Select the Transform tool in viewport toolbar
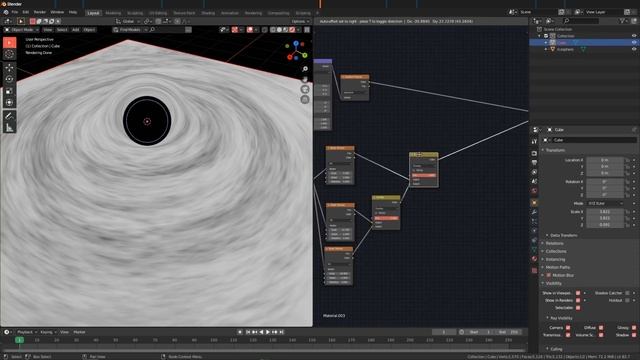 (9, 102)
